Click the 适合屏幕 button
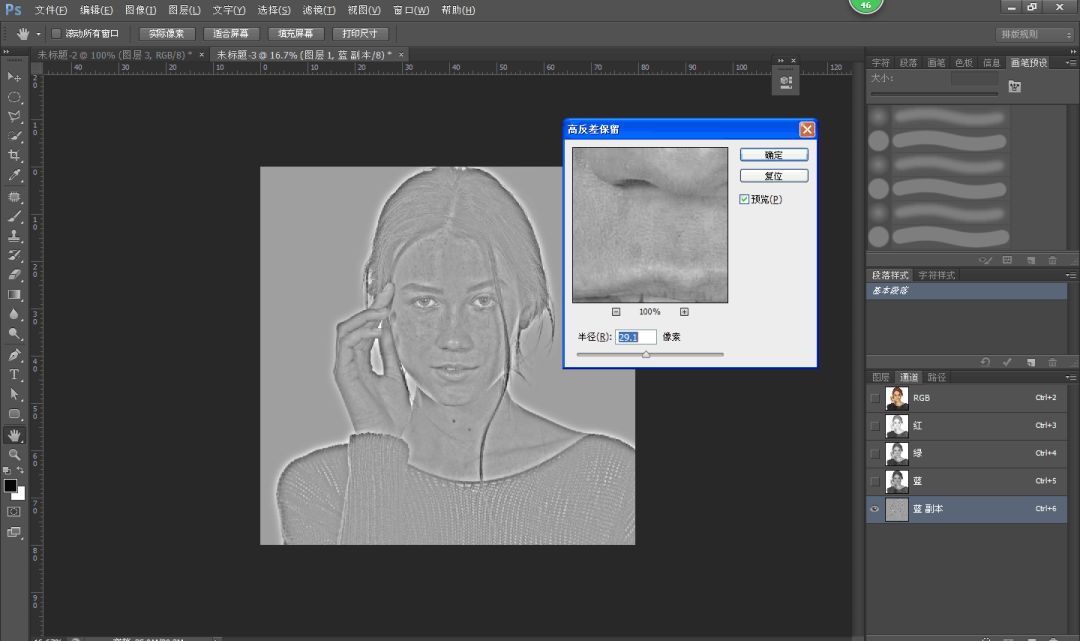Screen dimensions: 1080x641 (230, 33)
